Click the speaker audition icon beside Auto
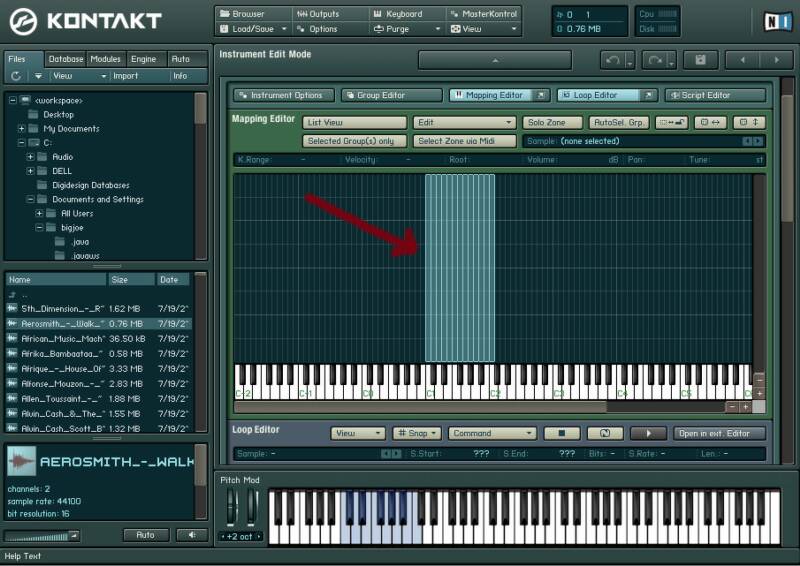 (192, 535)
